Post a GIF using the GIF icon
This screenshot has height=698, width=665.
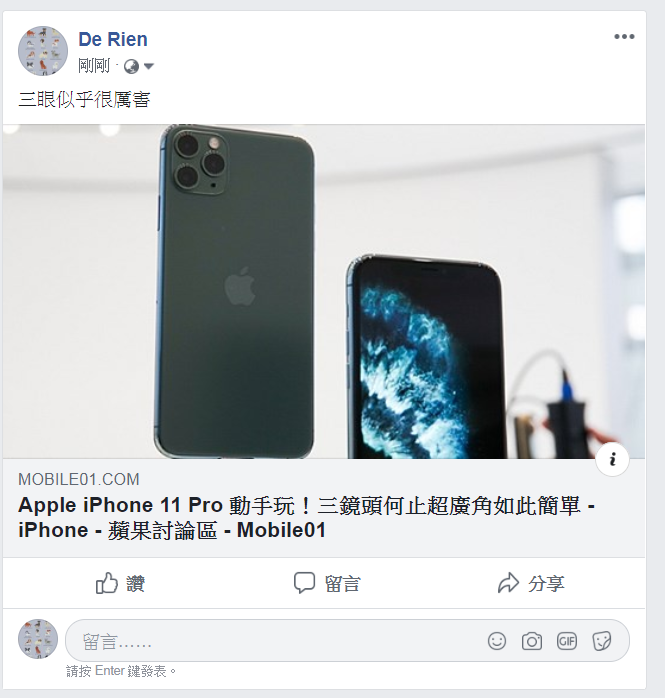567,641
